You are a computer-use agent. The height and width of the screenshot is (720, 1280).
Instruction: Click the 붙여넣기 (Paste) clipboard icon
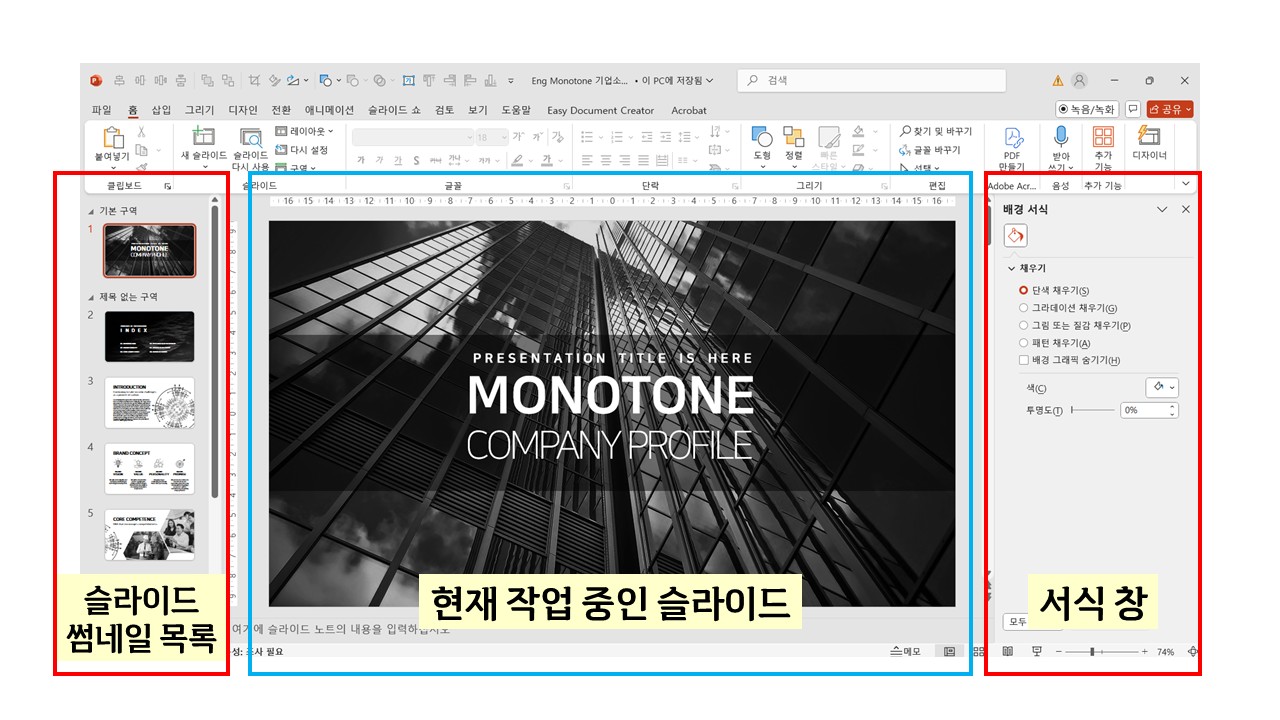coord(112,137)
